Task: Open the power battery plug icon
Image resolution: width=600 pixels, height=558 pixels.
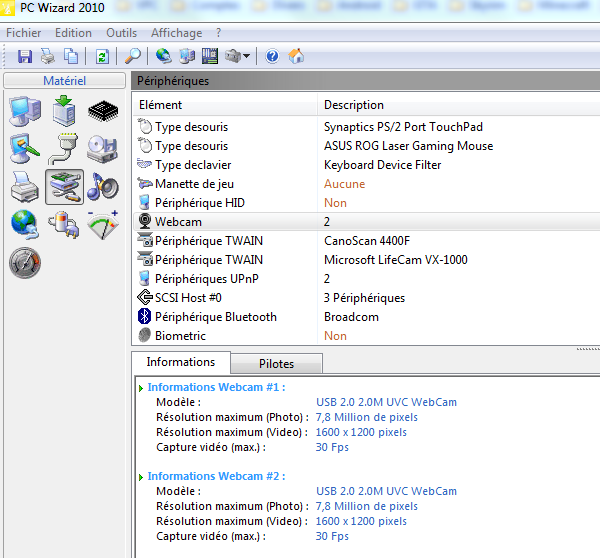Action: [65, 225]
